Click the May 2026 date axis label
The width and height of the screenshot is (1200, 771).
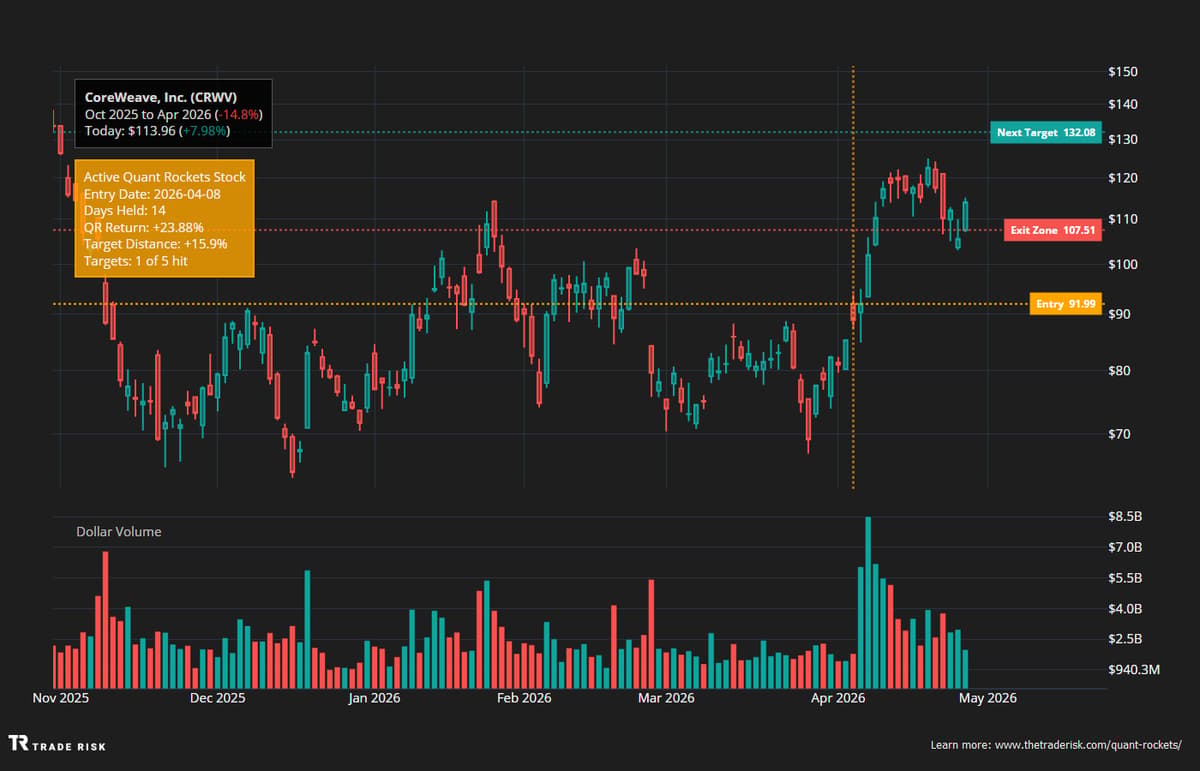[x=989, y=698]
